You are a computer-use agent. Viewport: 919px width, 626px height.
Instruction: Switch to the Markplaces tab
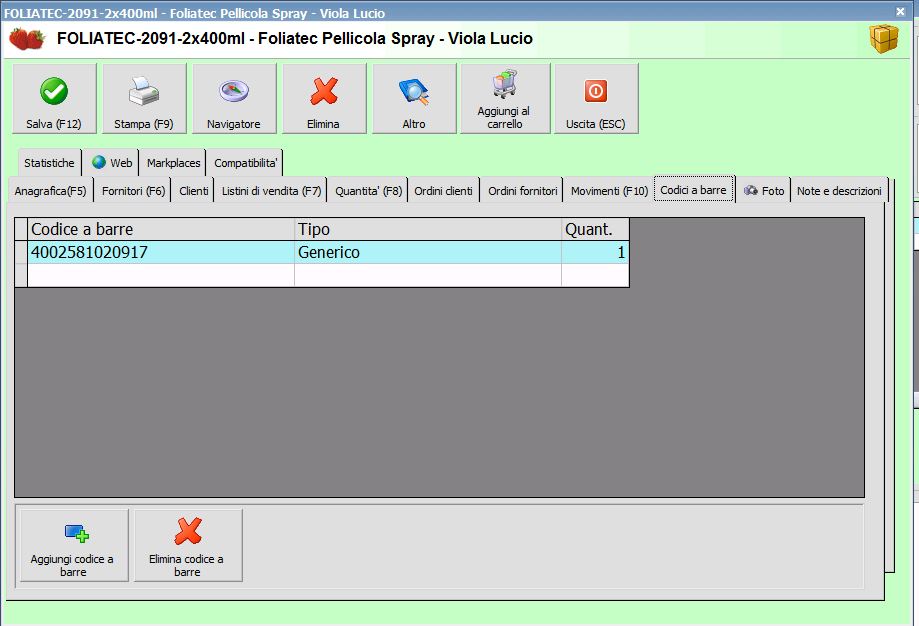tap(173, 162)
